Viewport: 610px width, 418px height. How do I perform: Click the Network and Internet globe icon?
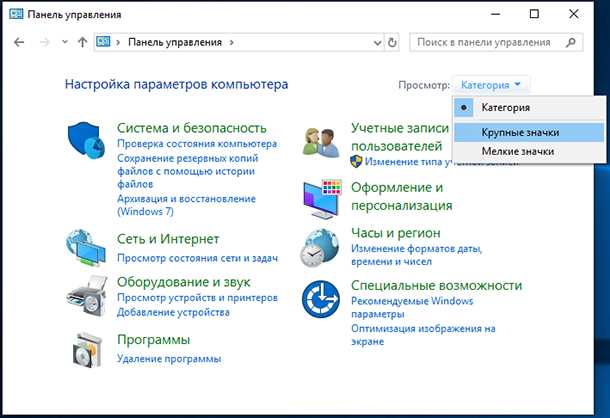pos(86,248)
